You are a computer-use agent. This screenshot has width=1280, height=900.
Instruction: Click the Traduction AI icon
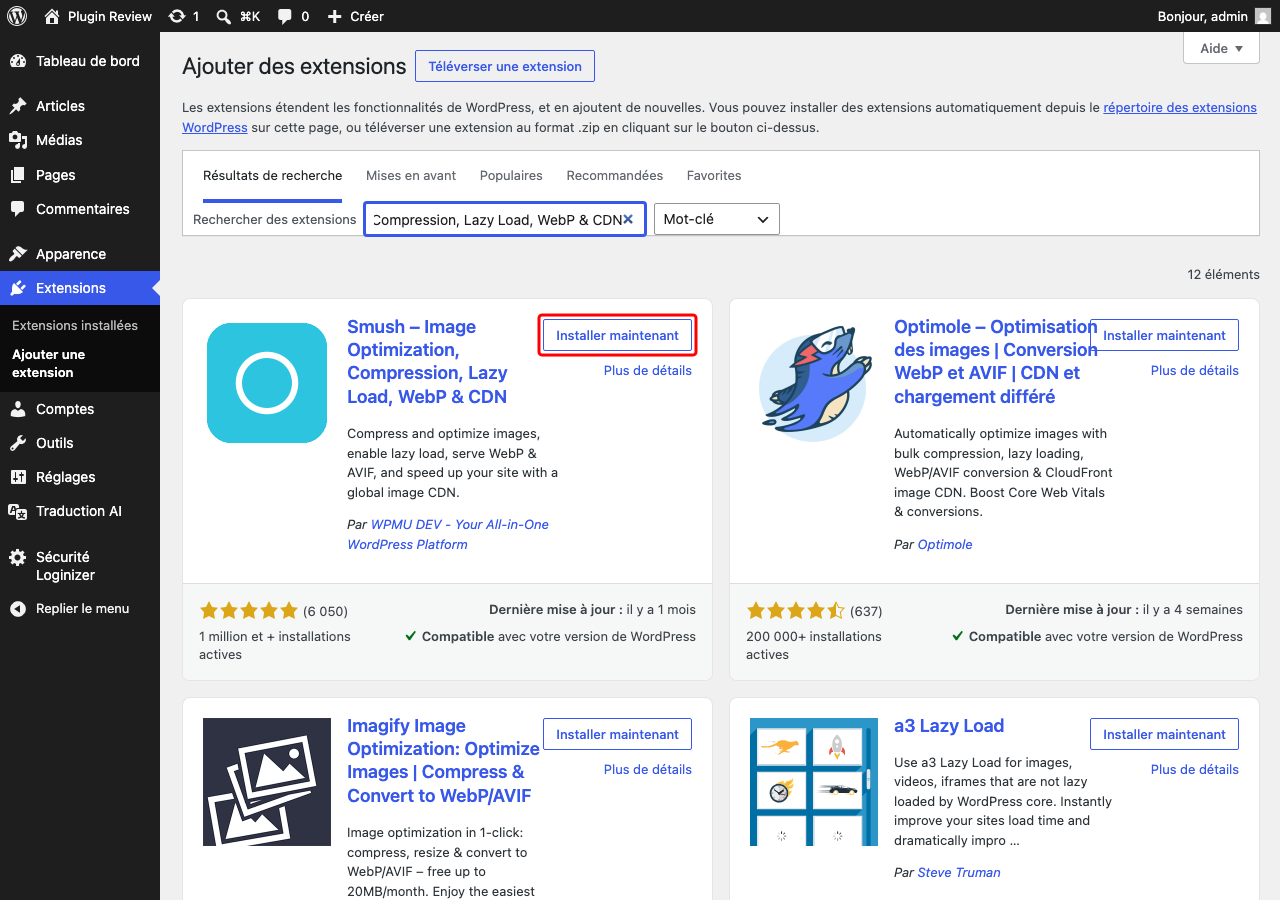[x=18, y=511]
